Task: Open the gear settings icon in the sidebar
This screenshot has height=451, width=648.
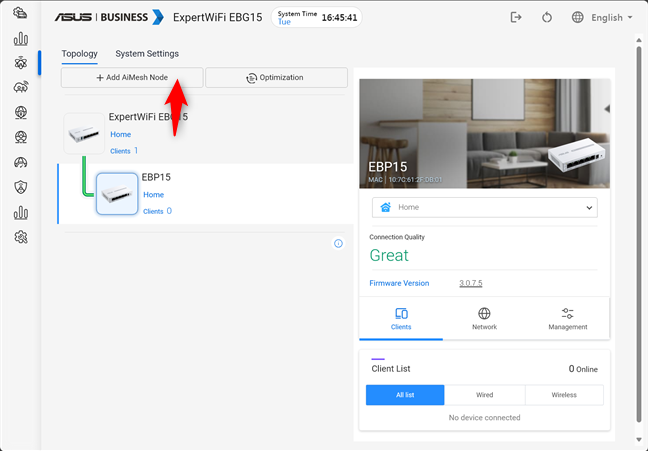Action: pyautogui.click(x=21, y=237)
